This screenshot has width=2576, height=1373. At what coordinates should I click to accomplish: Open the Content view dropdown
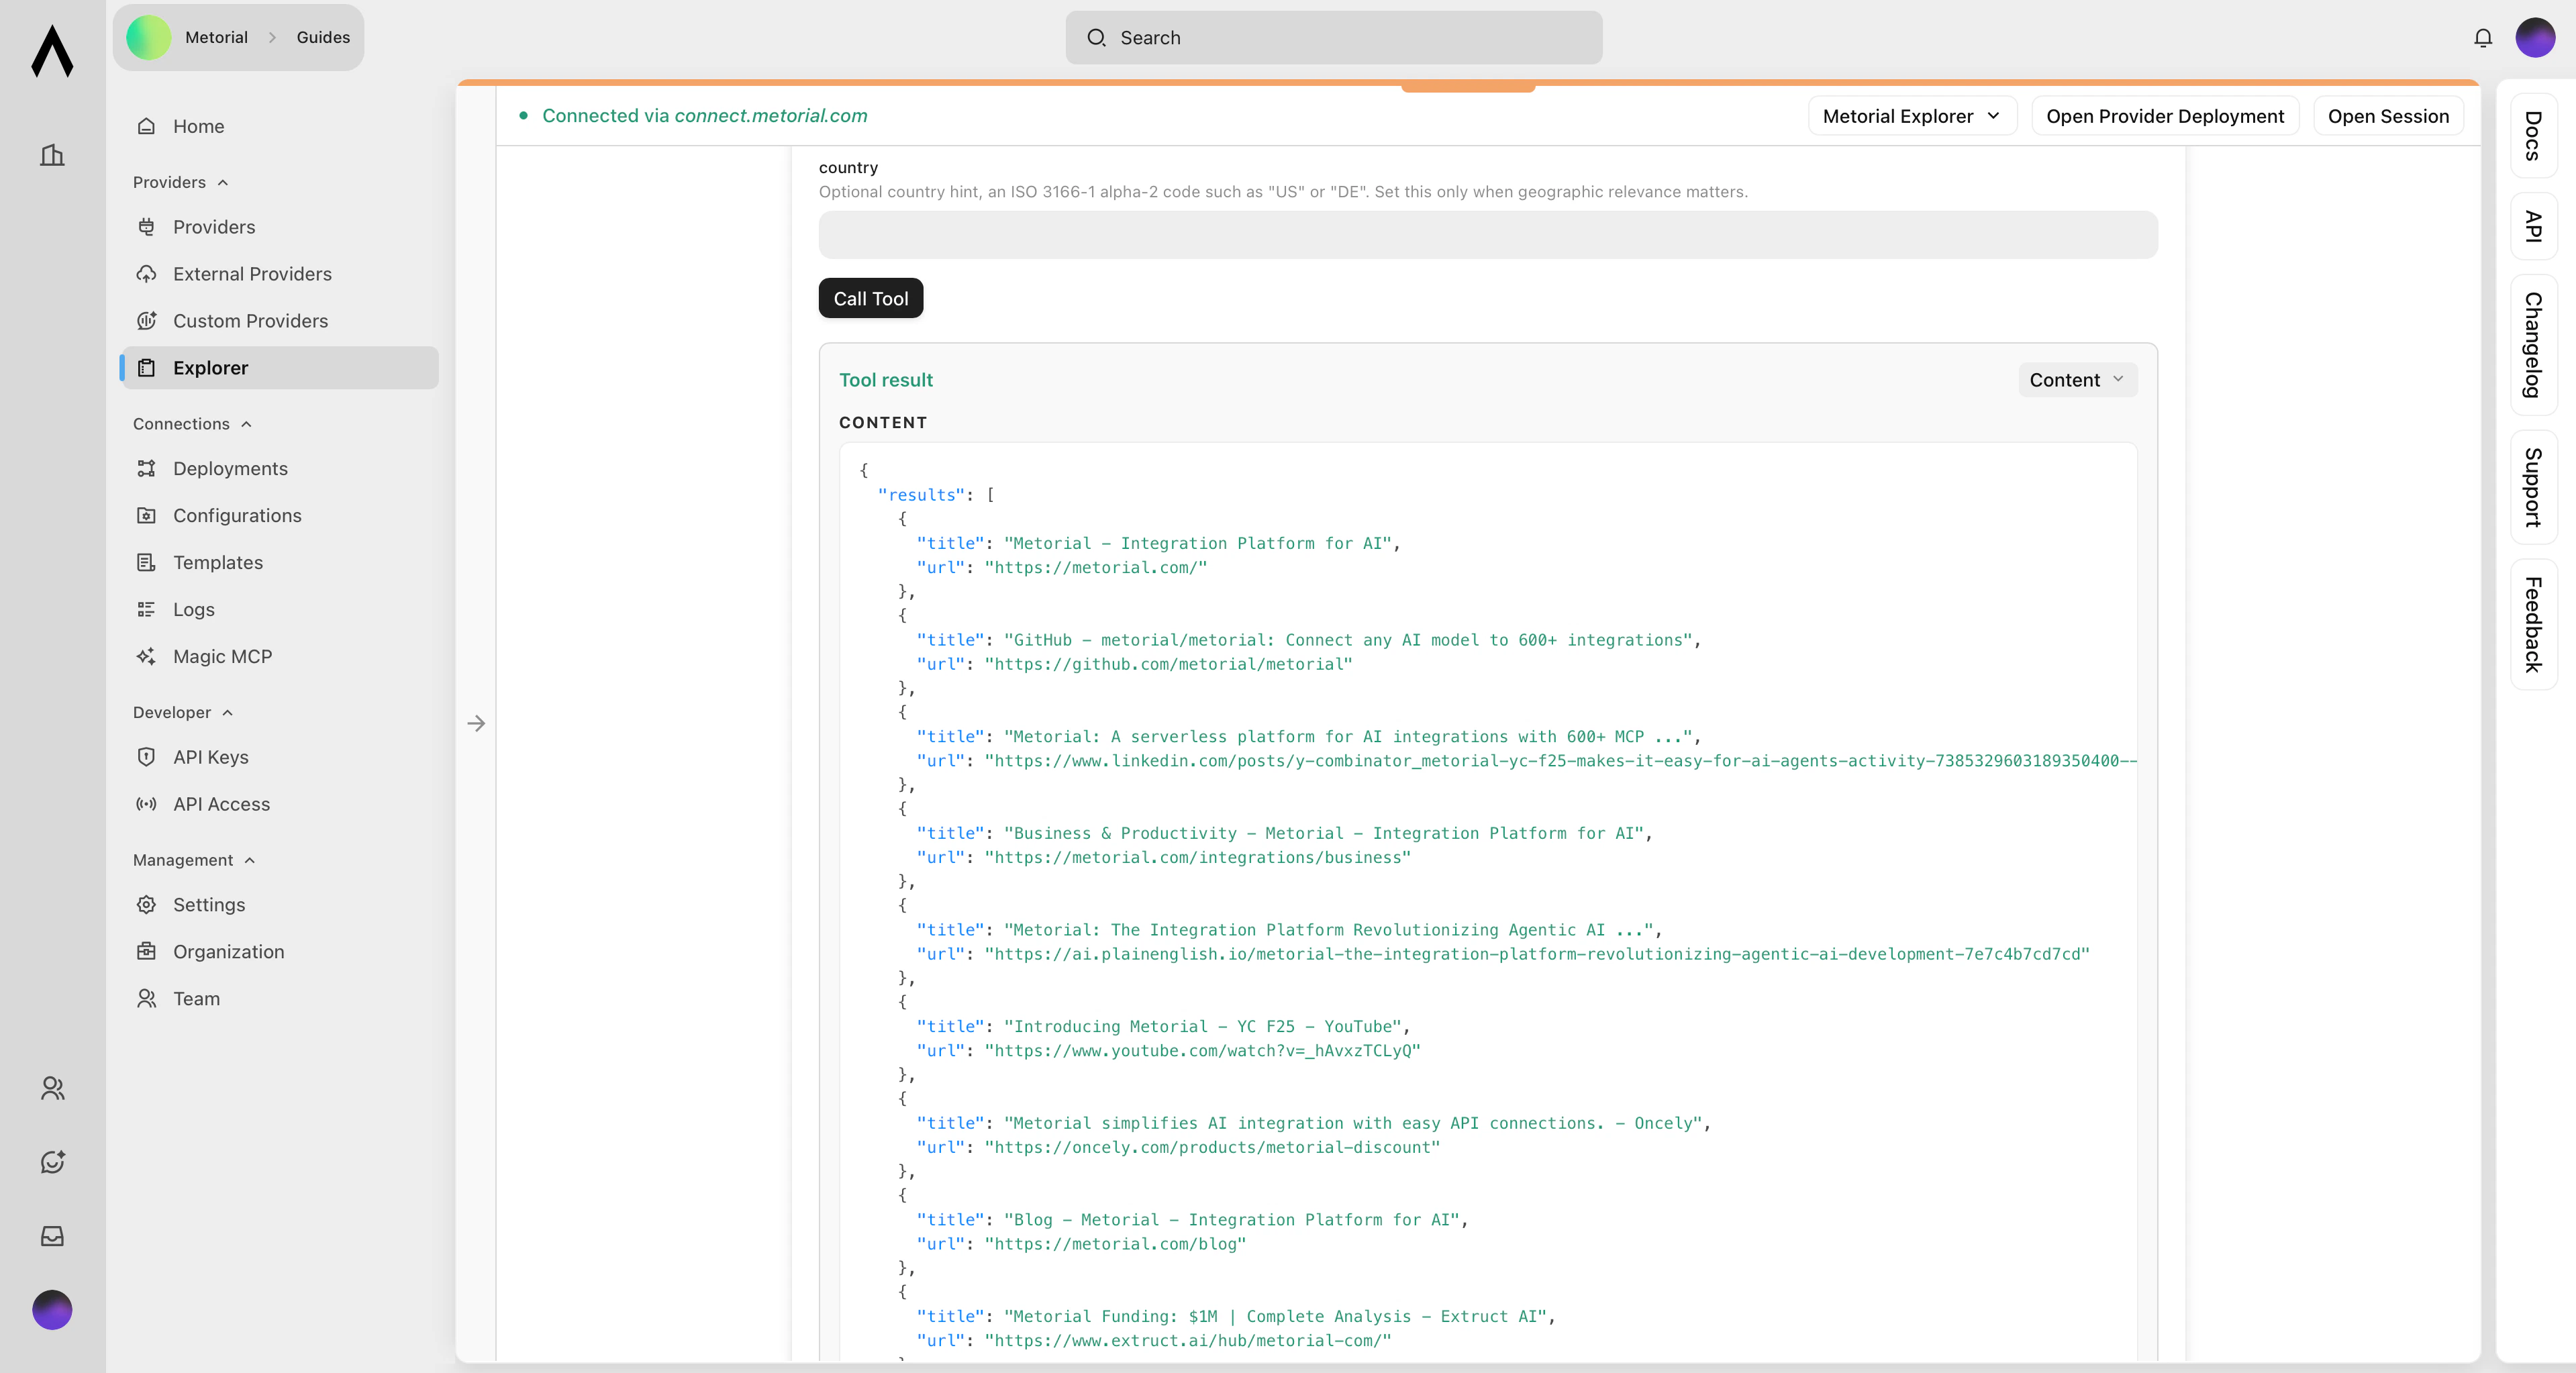(x=2076, y=380)
